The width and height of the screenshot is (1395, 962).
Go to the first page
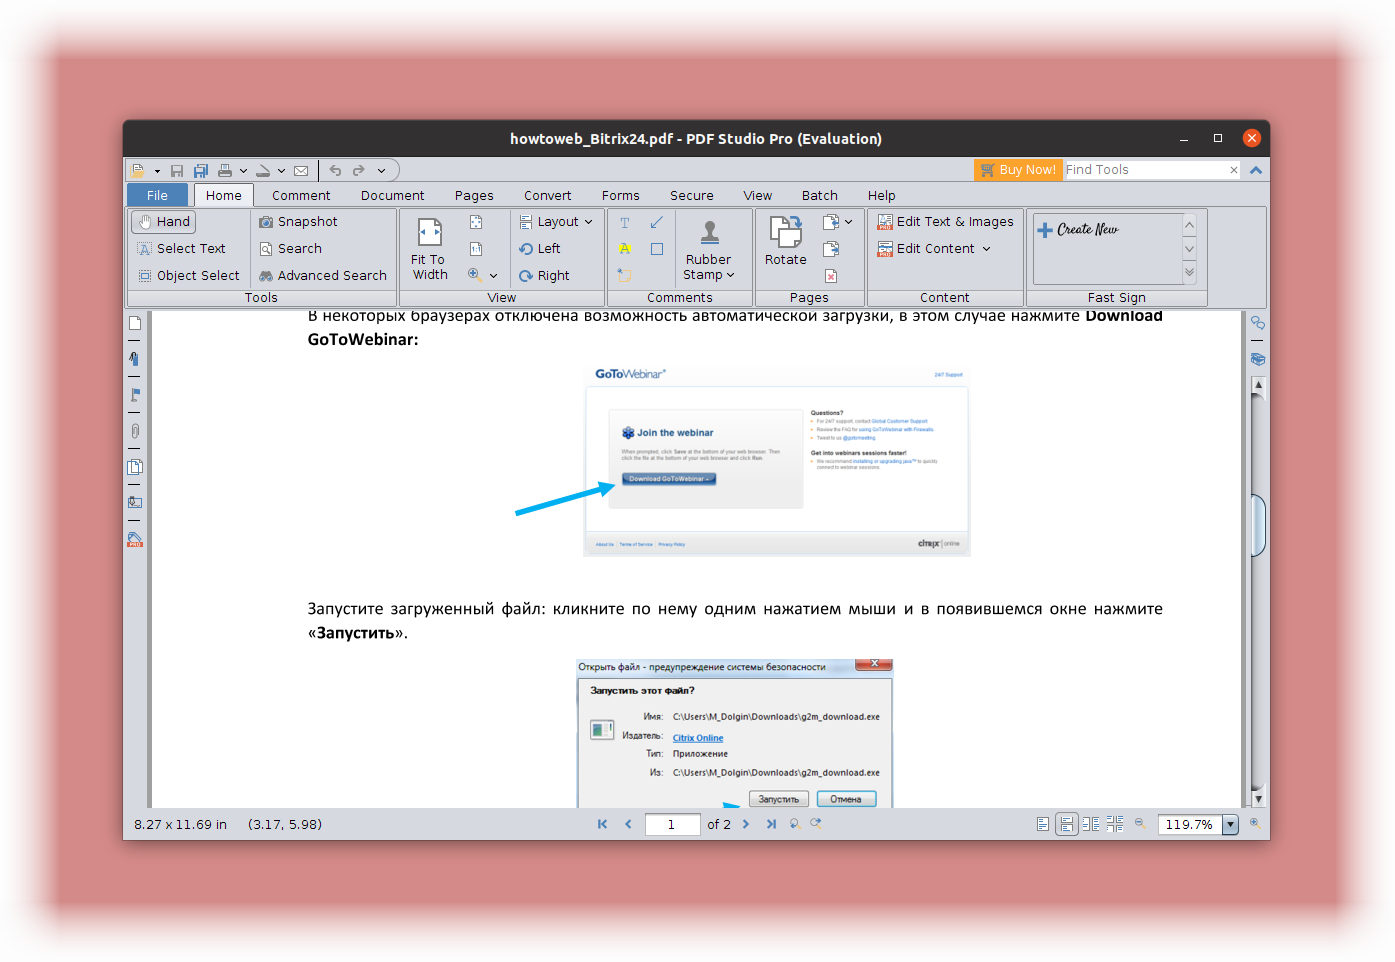602,824
